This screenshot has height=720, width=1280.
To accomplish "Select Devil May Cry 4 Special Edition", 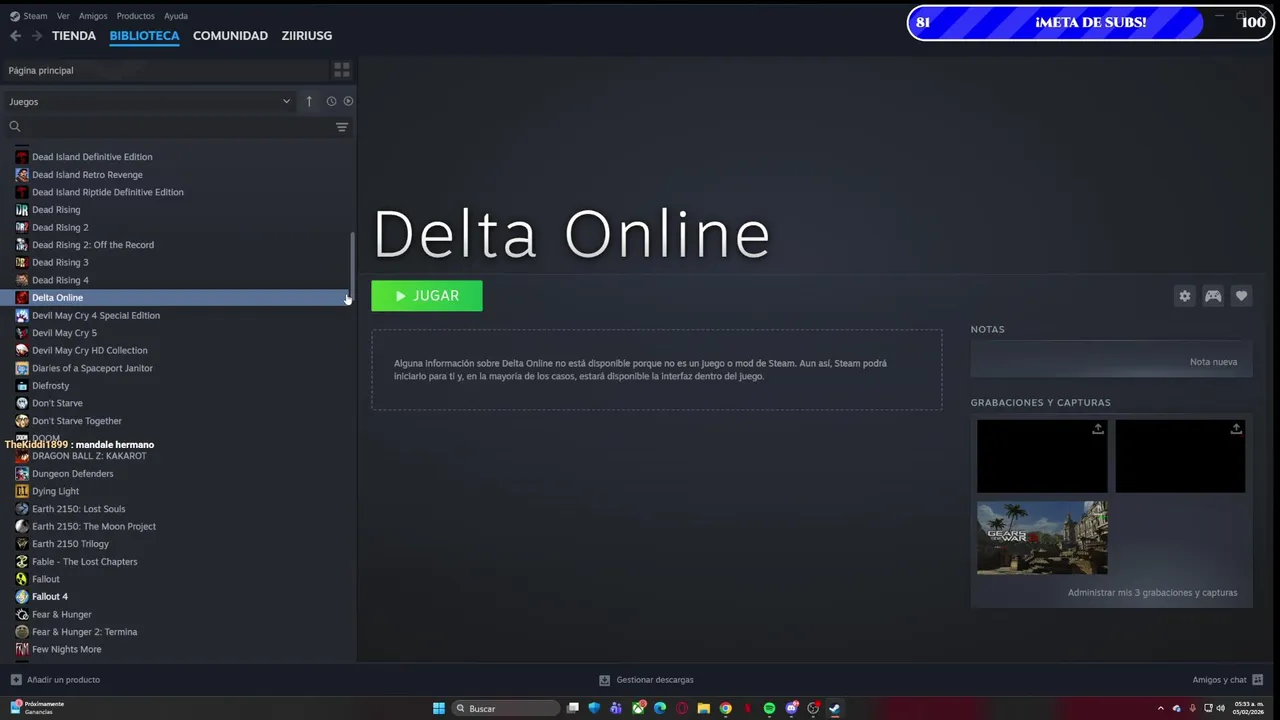I will [96, 315].
